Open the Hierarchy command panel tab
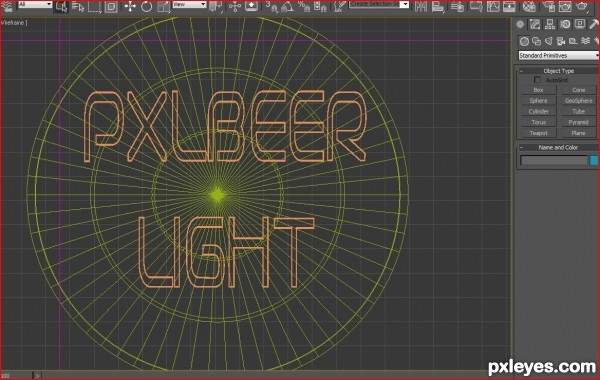 tap(550, 24)
